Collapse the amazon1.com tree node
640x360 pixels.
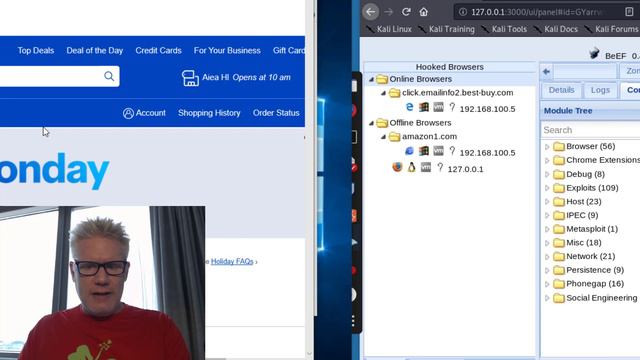pyautogui.click(x=384, y=137)
